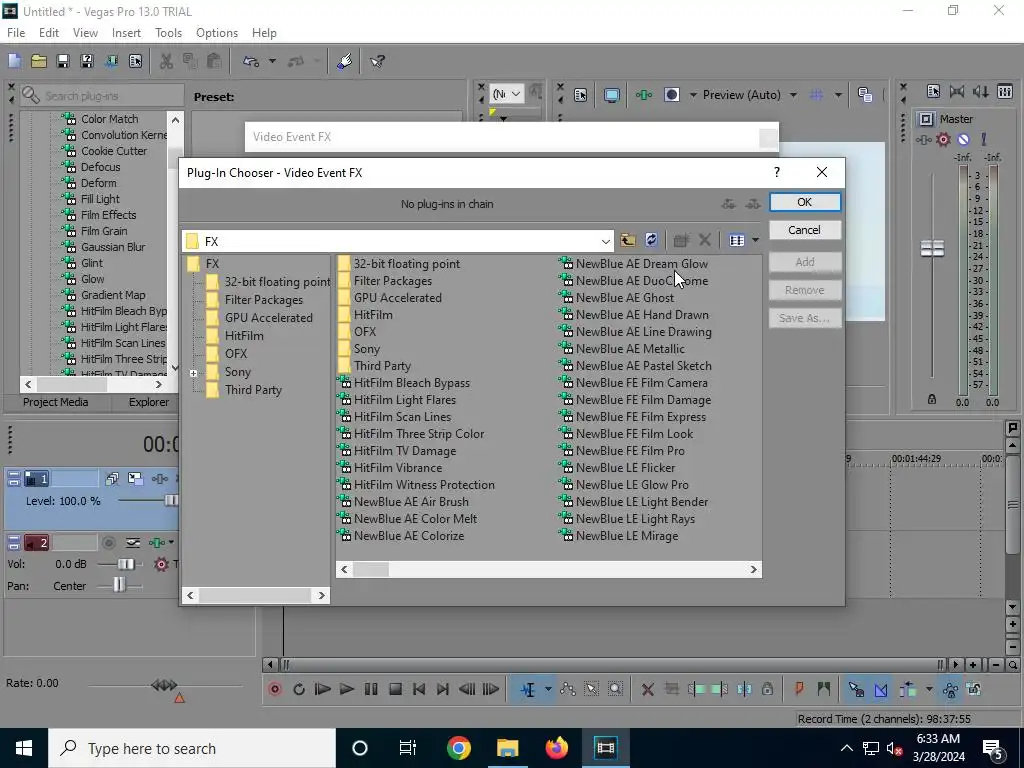Open the Auto Ripple mode dropdown arrow

click(x=929, y=689)
